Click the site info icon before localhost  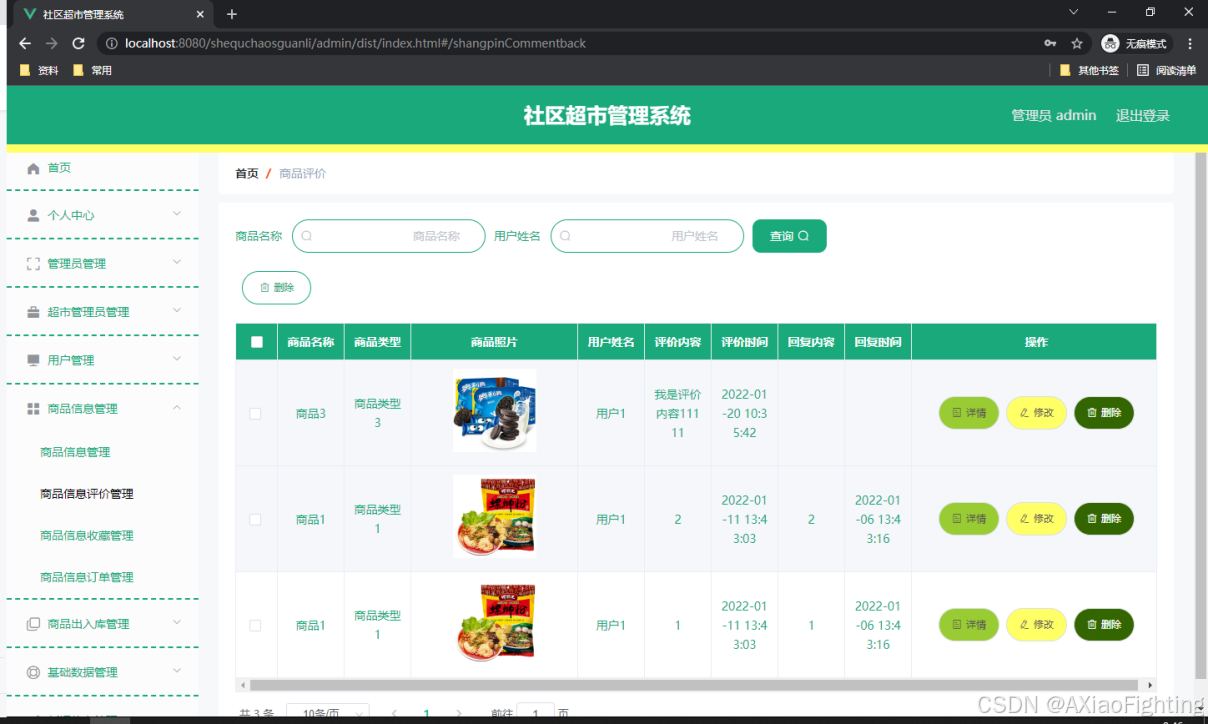point(111,43)
